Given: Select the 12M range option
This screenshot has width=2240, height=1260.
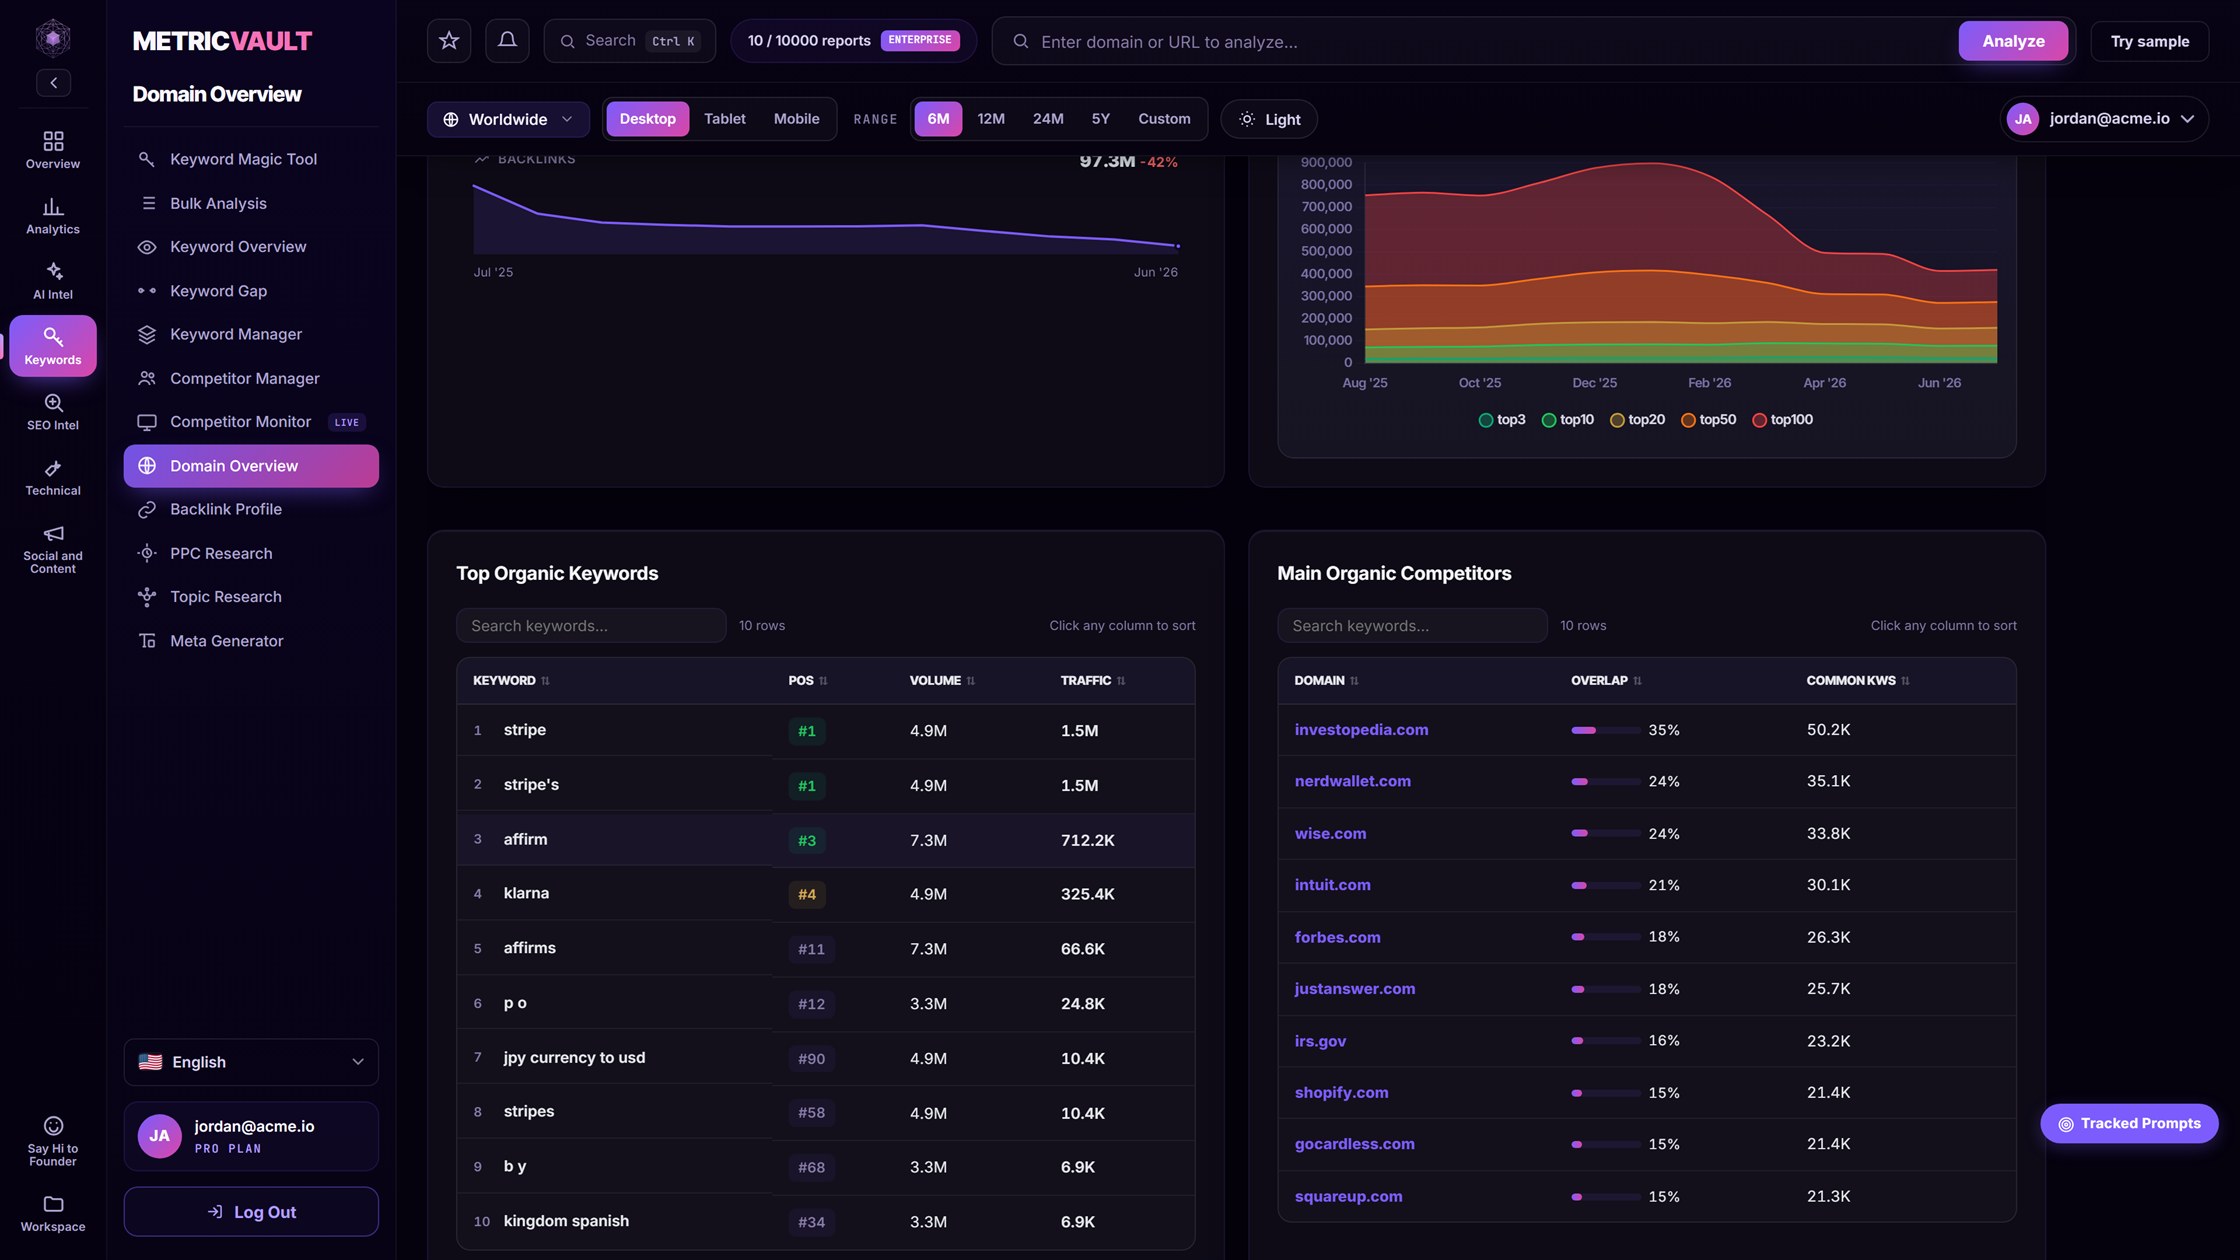Looking at the screenshot, I should click(x=990, y=119).
